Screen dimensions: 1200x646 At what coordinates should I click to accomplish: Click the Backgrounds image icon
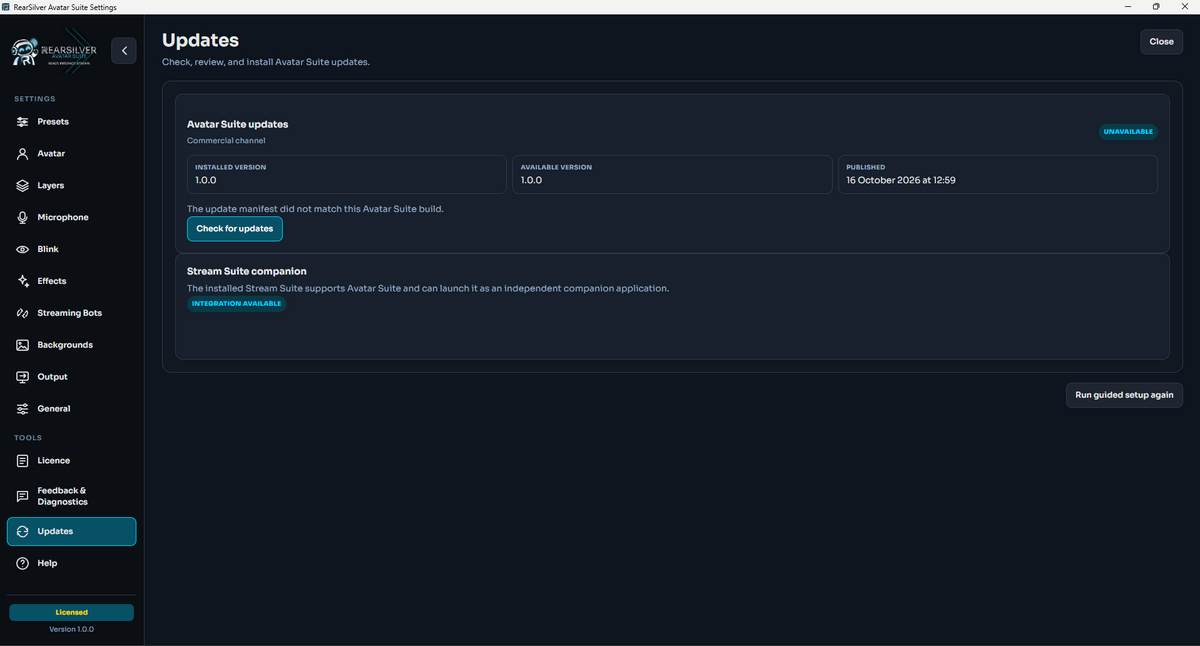point(23,345)
